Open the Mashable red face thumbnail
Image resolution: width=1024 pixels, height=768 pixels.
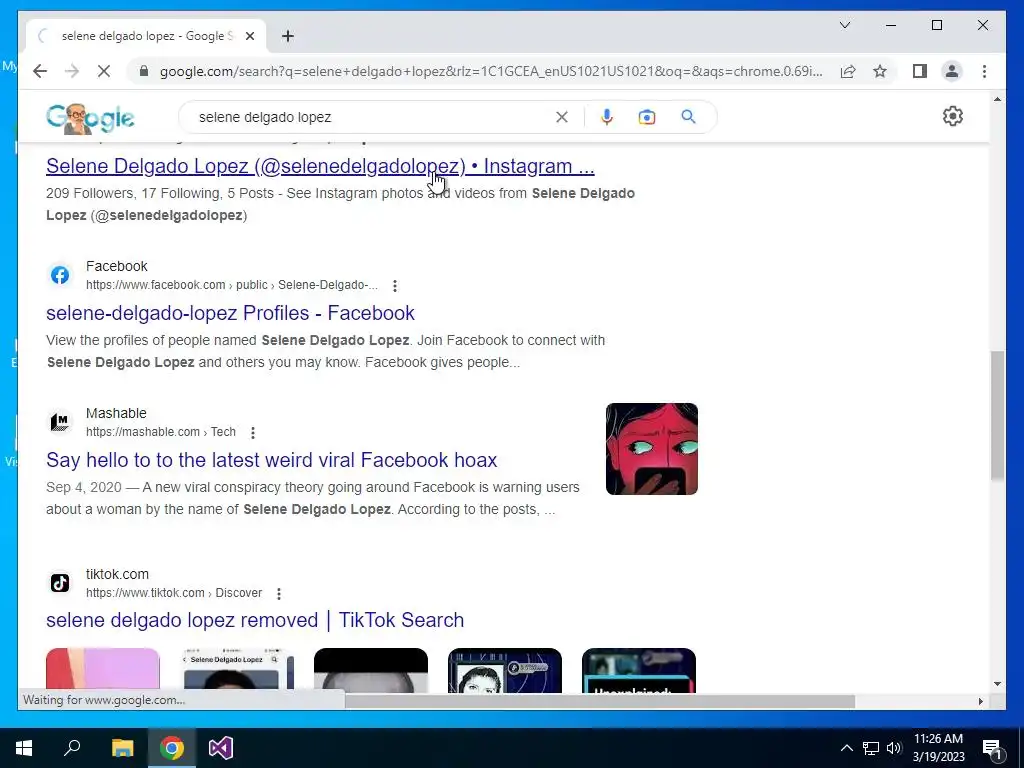point(652,449)
